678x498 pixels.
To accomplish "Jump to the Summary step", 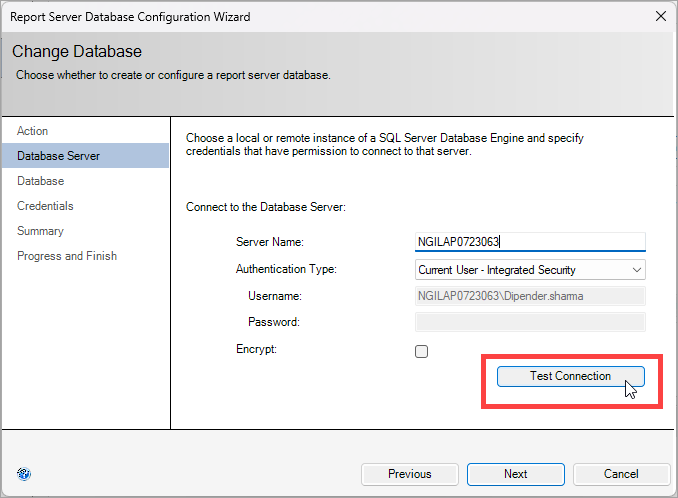I will pyautogui.click(x=40, y=231).
